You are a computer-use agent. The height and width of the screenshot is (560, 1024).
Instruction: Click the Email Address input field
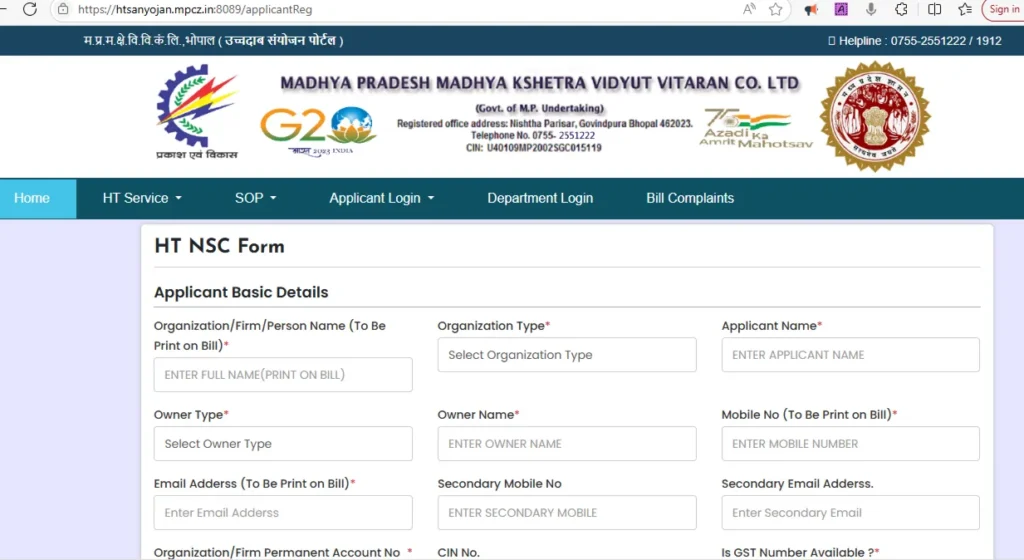[283, 512]
